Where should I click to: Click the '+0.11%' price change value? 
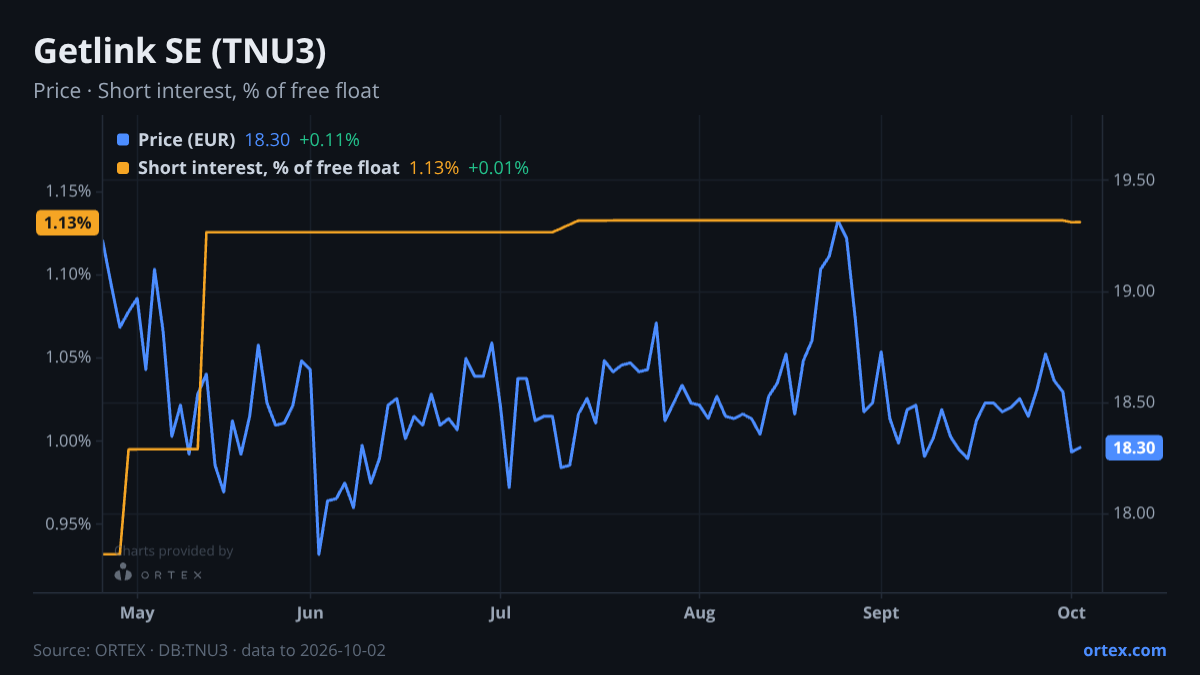tap(329, 140)
